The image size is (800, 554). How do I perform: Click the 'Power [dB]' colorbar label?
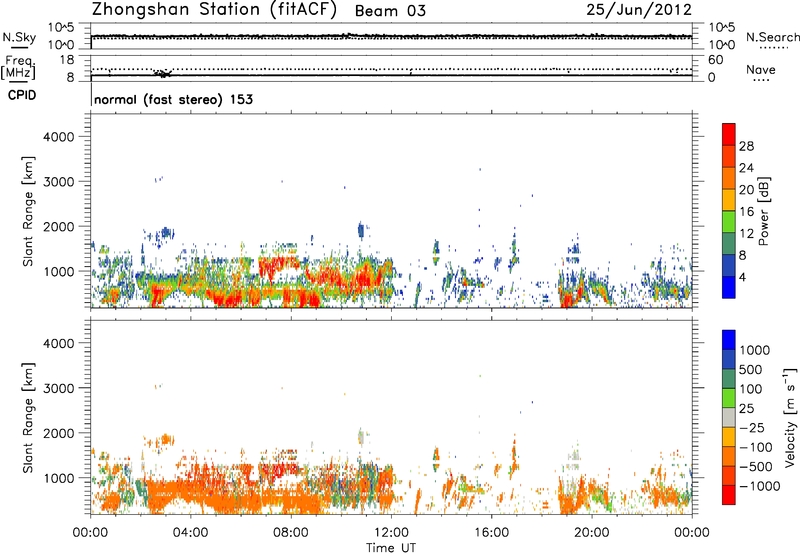click(x=763, y=211)
